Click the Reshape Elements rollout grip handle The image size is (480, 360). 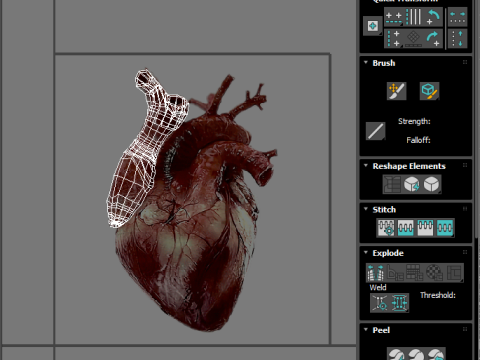click(x=465, y=166)
